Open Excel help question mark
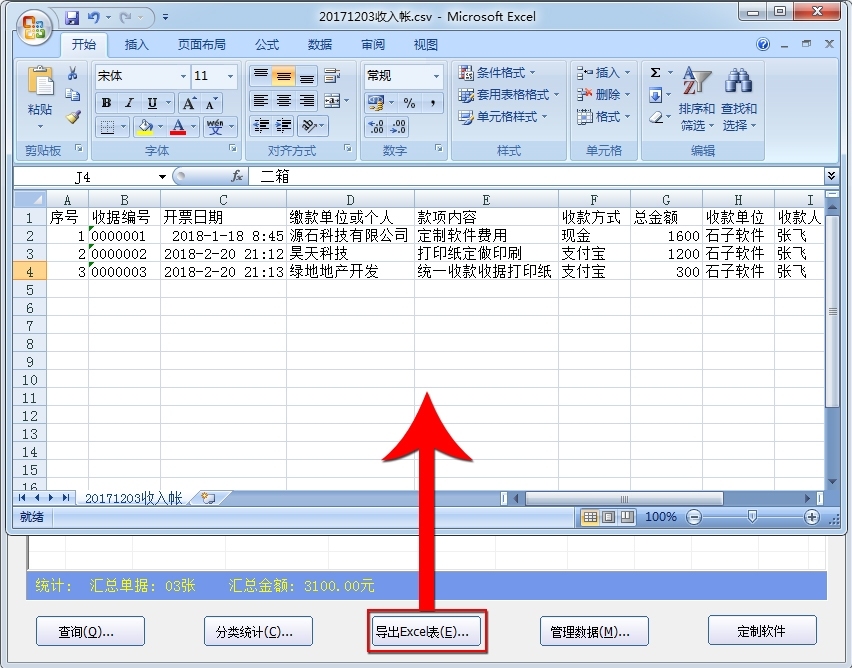The height and width of the screenshot is (668, 852). [763, 45]
